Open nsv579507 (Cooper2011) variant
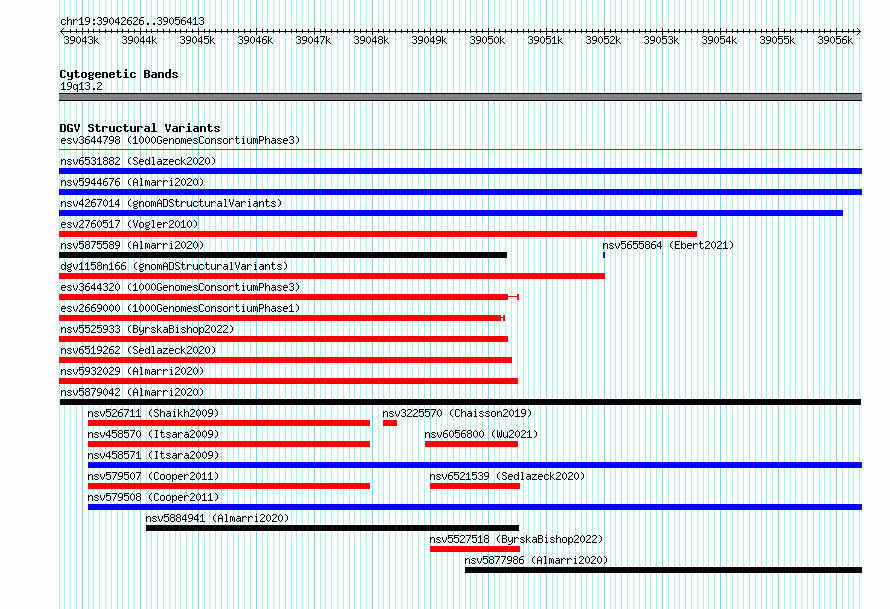This screenshot has width=890, height=609. (153, 476)
